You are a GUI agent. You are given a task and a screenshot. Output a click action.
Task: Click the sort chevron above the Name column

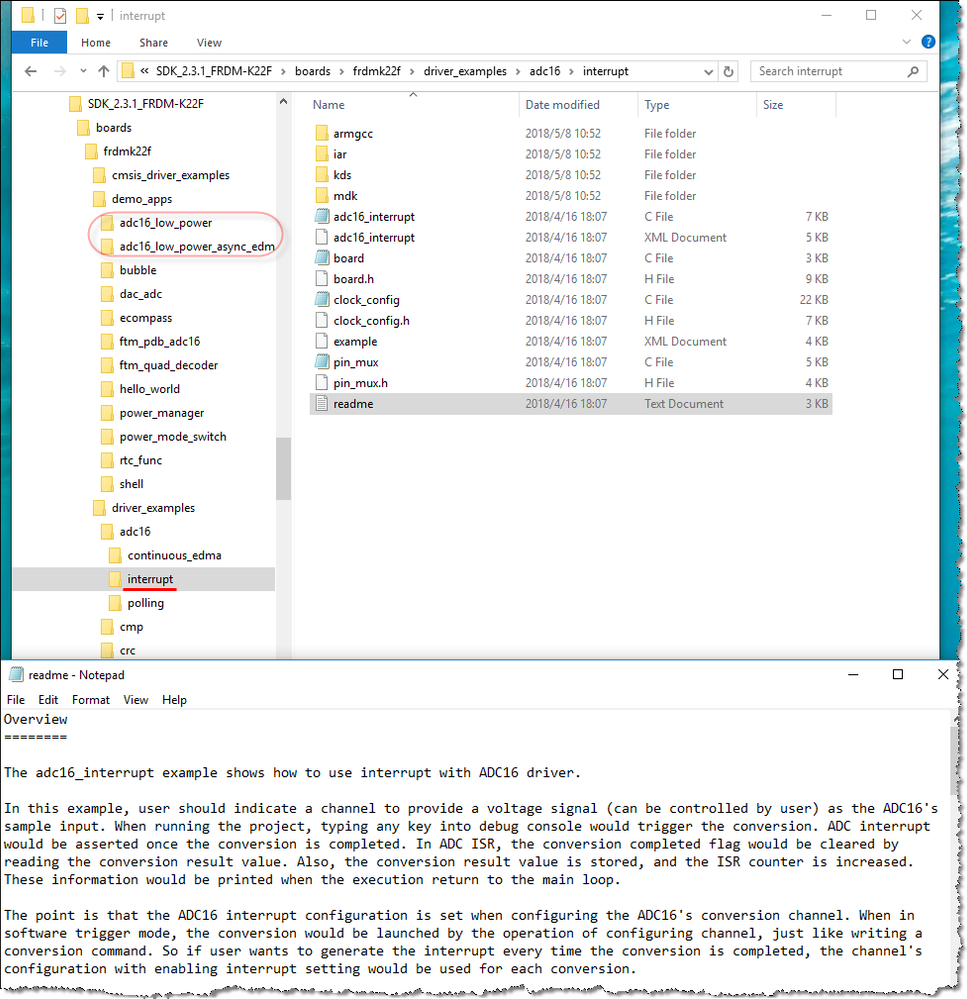[412, 92]
